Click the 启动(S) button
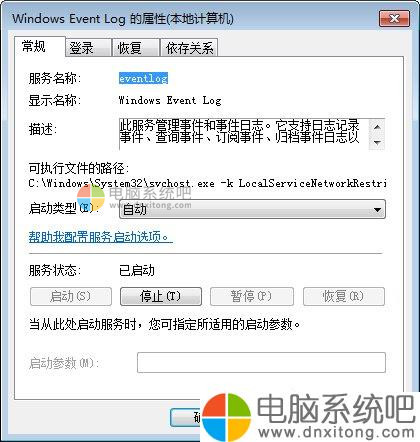The image size is (420, 442). 71,296
